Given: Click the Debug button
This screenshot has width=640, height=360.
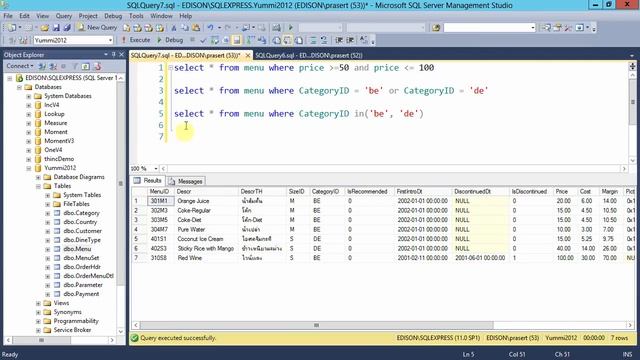Looking at the screenshot, I should pos(170,40).
